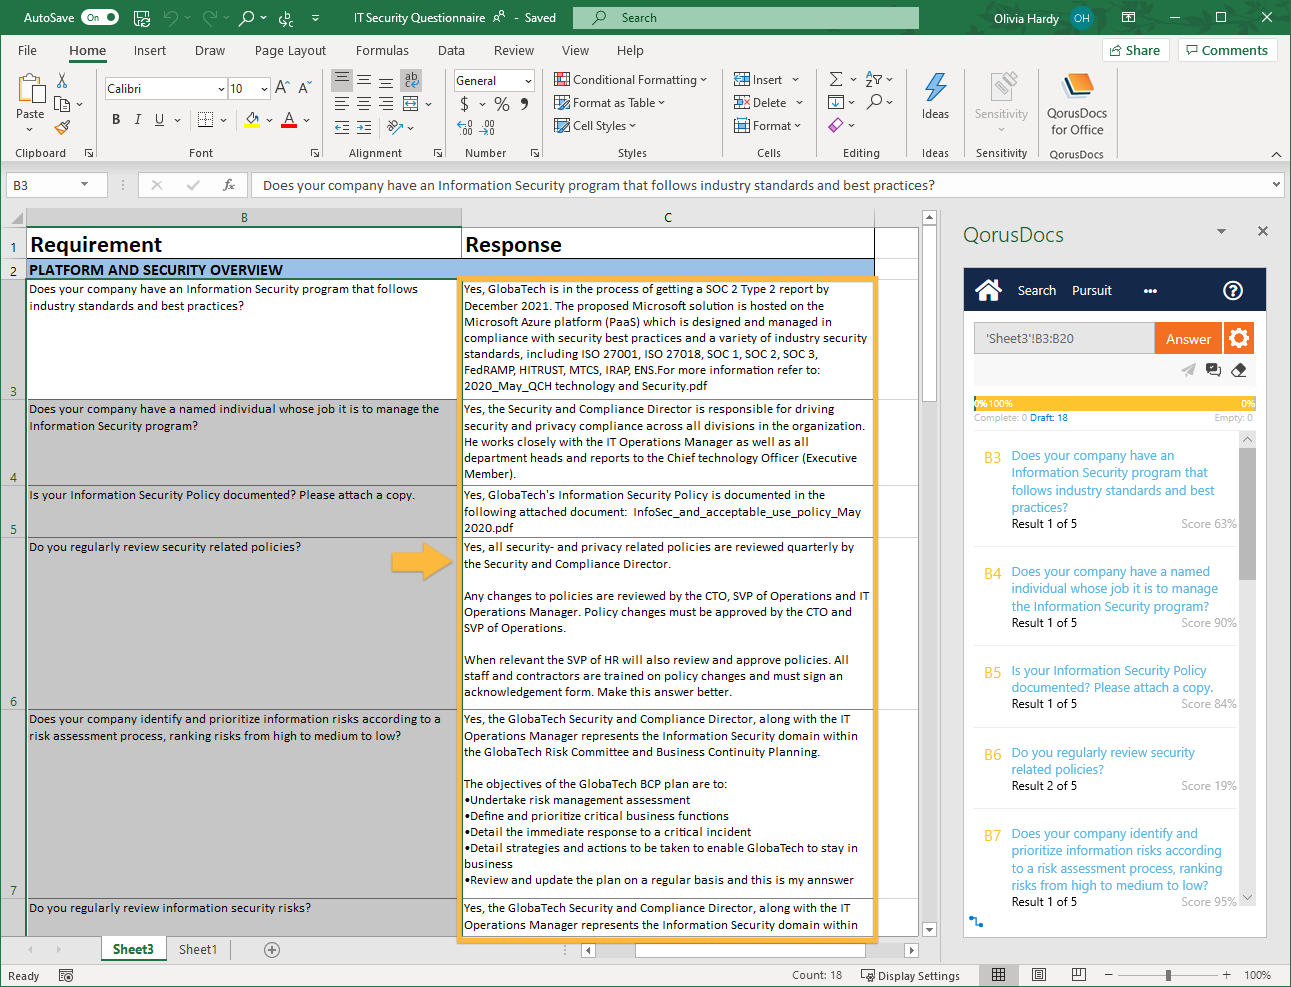
Task: Open font name Calibri dropdown
Action: pos(221,89)
